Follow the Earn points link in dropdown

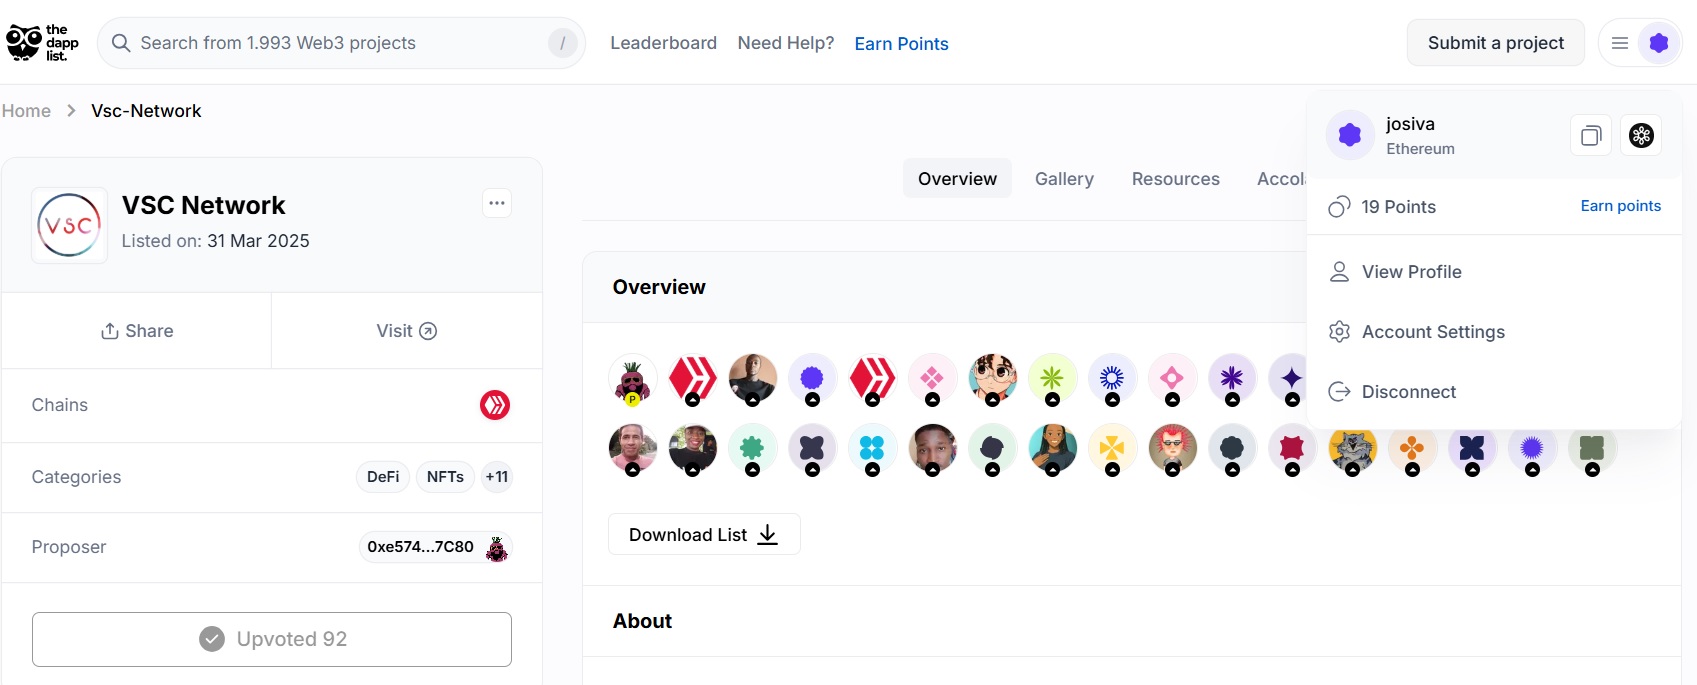1620,206
